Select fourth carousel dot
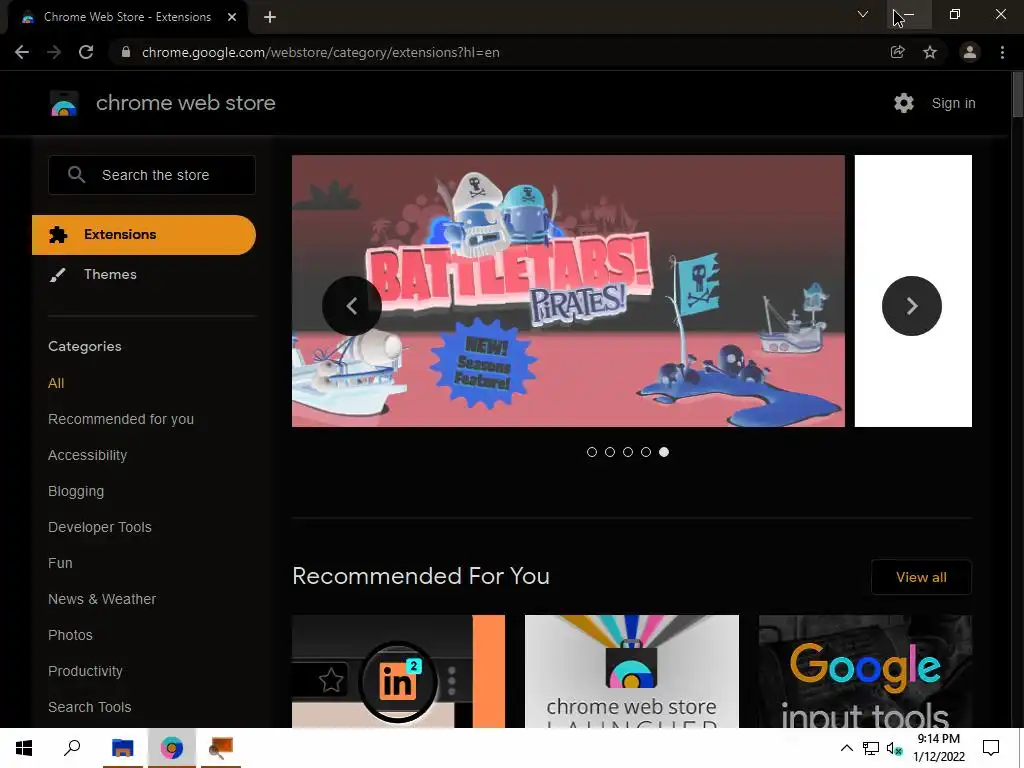Image resolution: width=1024 pixels, height=768 pixels. [646, 452]
